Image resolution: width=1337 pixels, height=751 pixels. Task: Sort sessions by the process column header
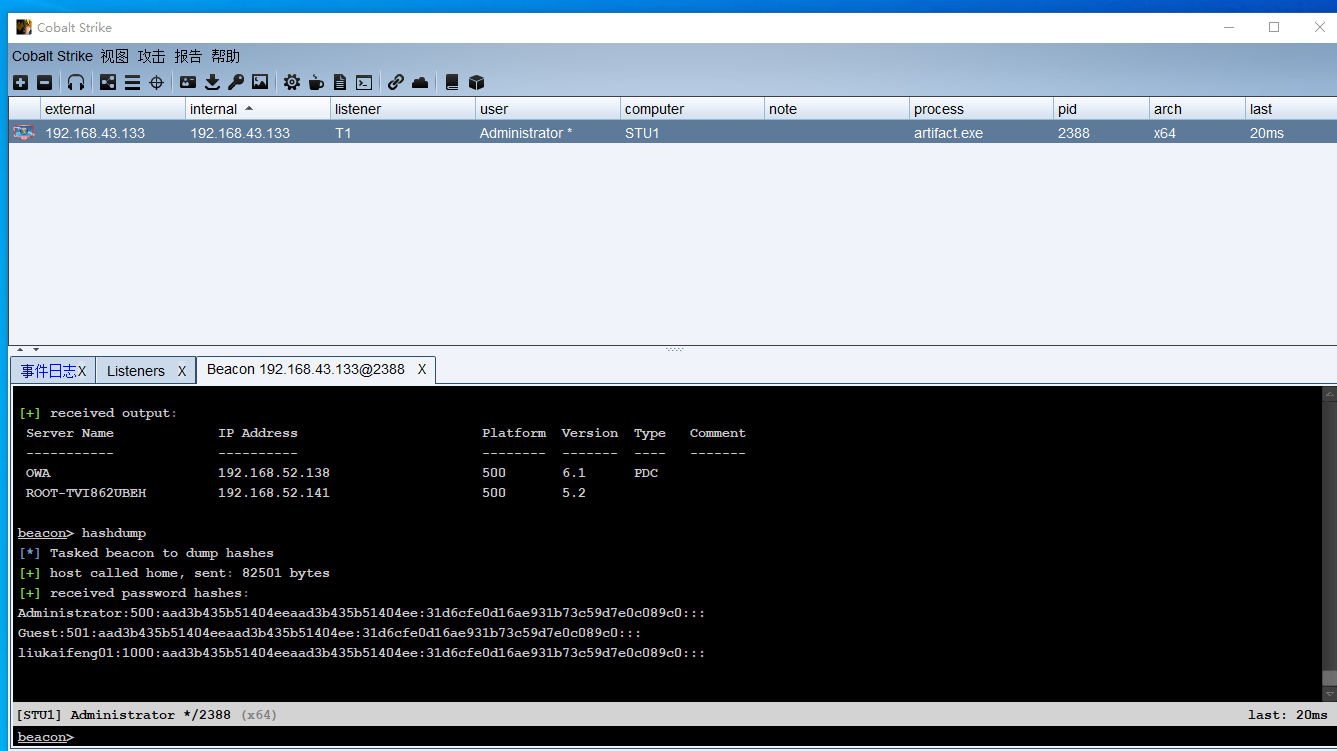(x=982, y=109)
